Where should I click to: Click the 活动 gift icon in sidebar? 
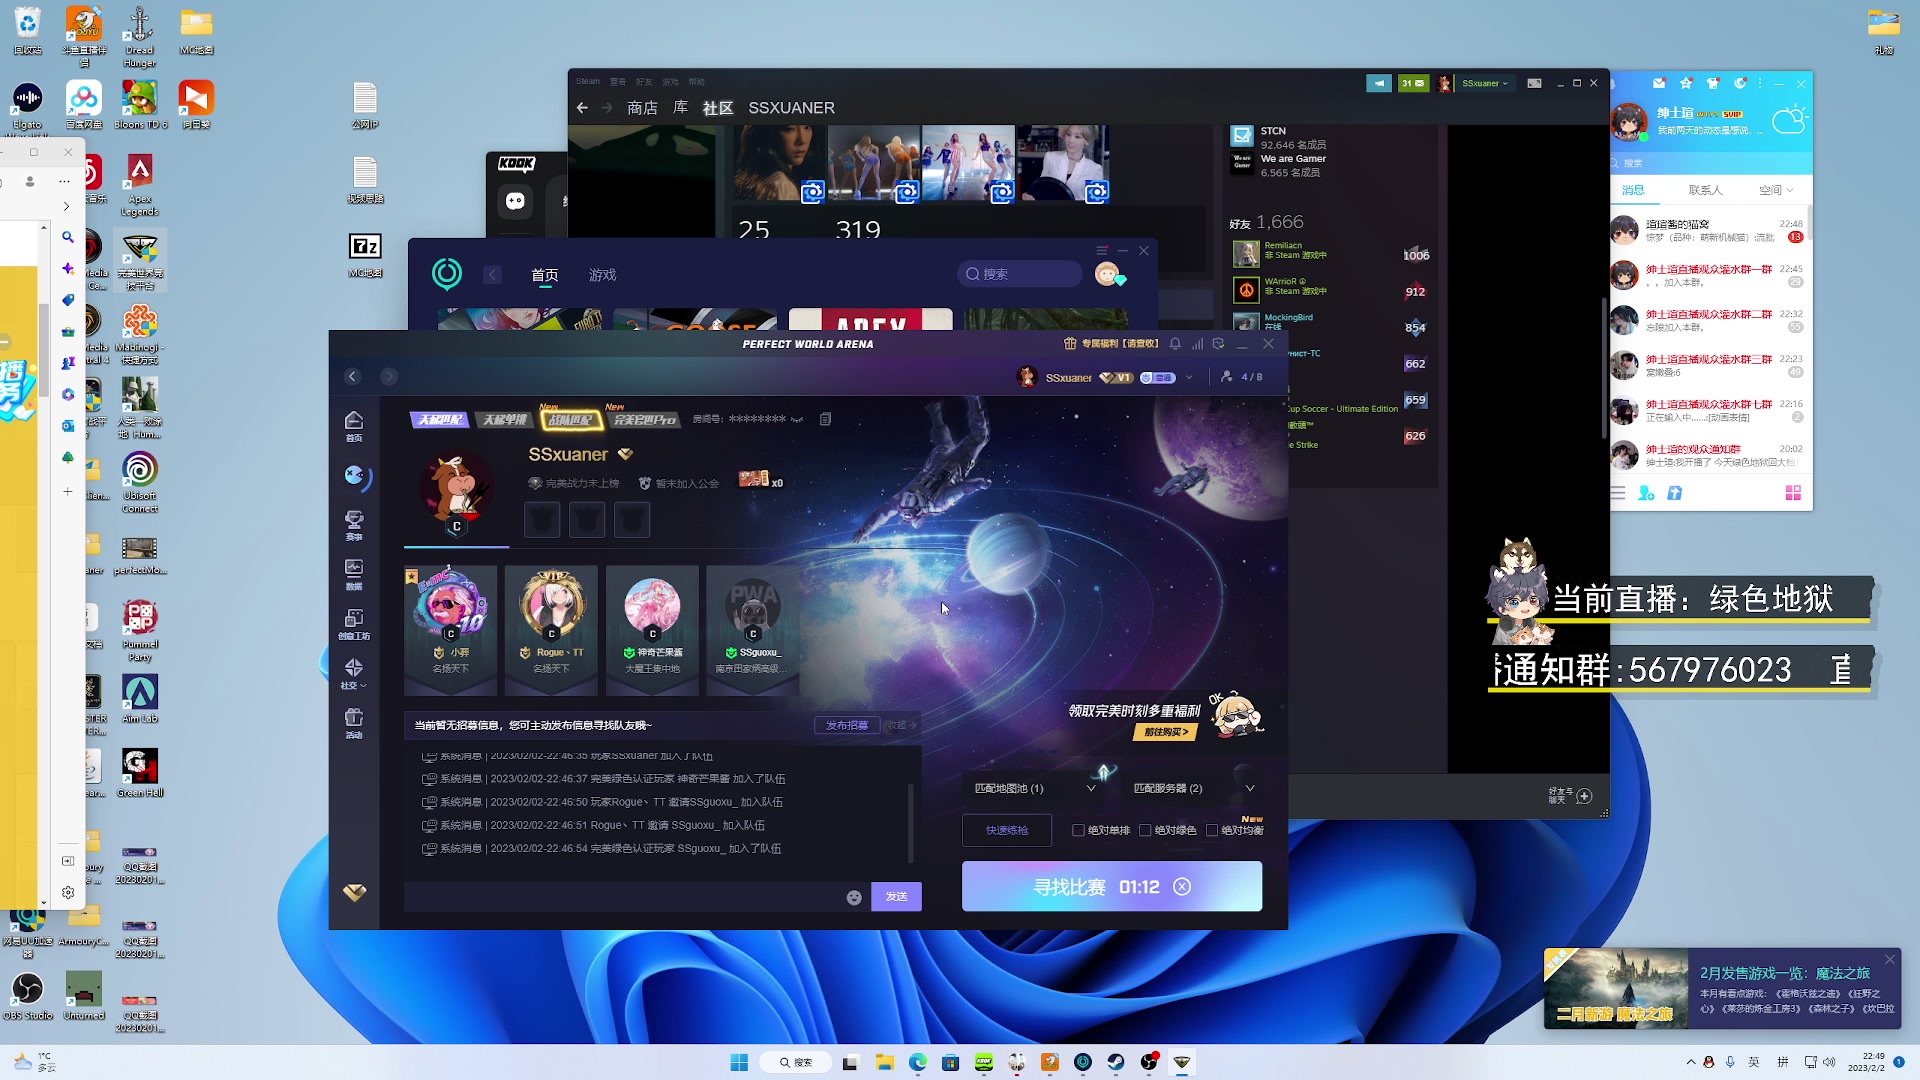point(354,718)
